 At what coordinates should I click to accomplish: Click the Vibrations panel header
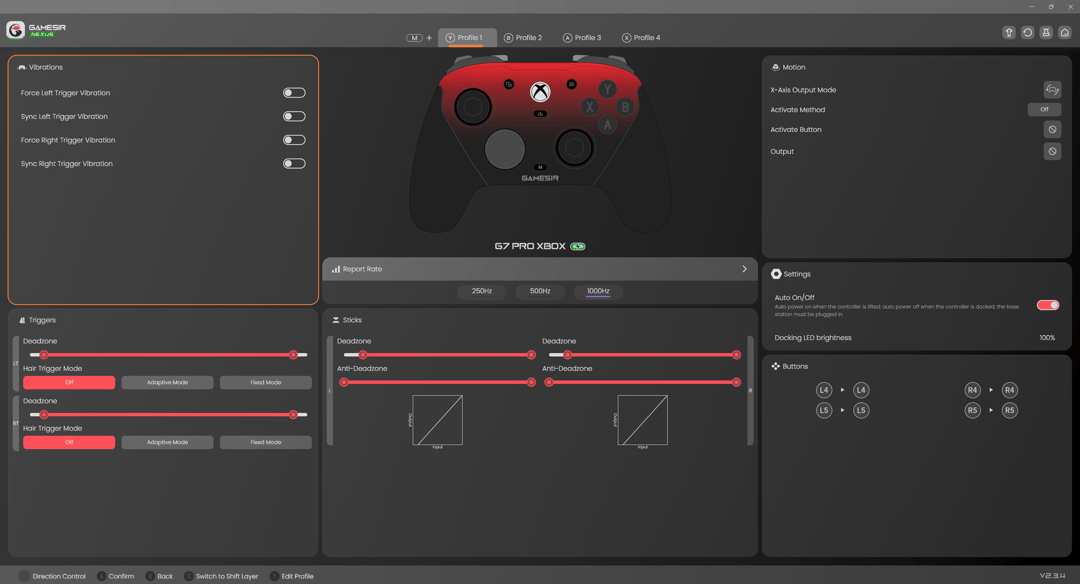point(40,67)
